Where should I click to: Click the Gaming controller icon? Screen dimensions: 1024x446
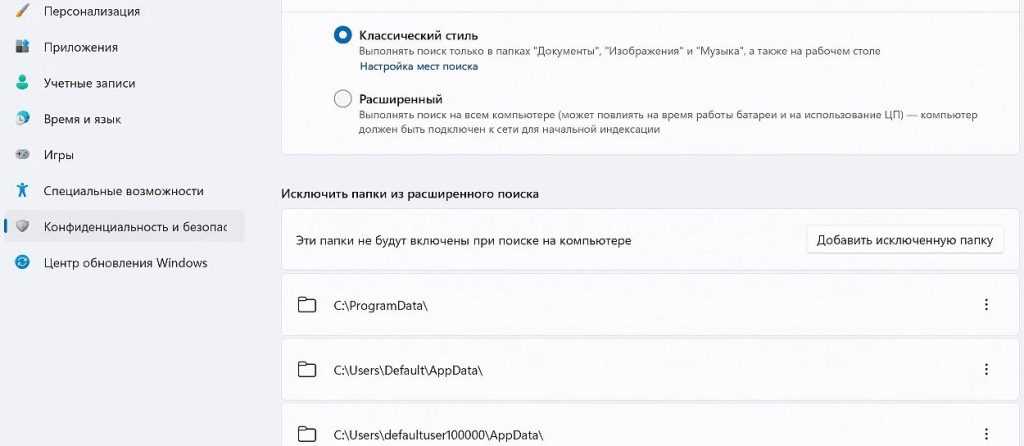click(22, 155)
